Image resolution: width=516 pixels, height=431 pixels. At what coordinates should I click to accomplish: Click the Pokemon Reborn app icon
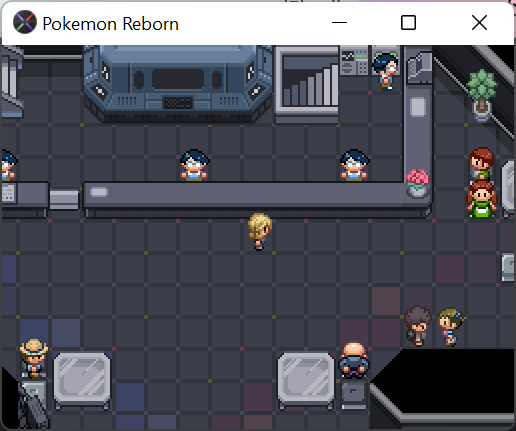(24, 23)
